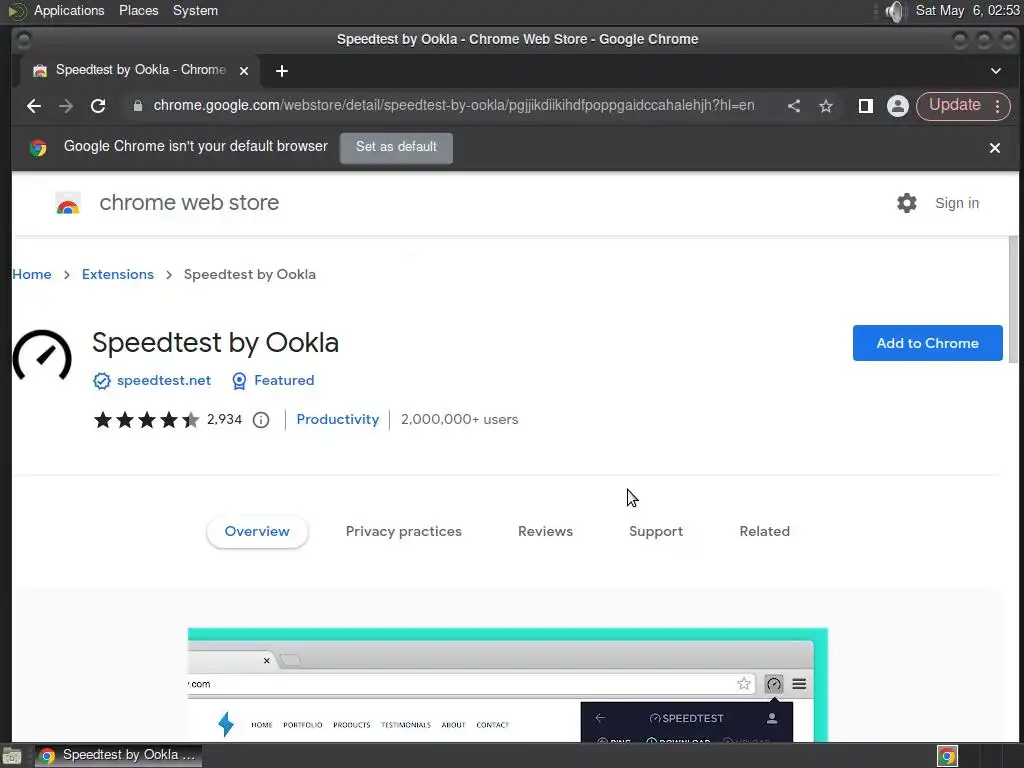This screenshot has width=1024, height=768.
Task: Set Chrome as the default browser
Action: point(396,148)
